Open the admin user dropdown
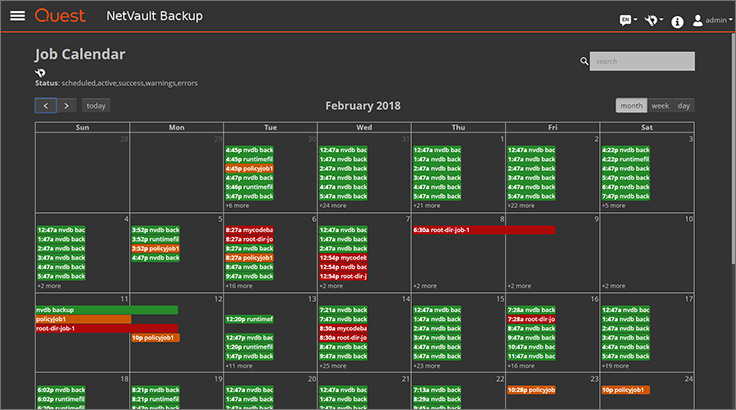Screen dimensions: 736x410 [x=713, y=20]
